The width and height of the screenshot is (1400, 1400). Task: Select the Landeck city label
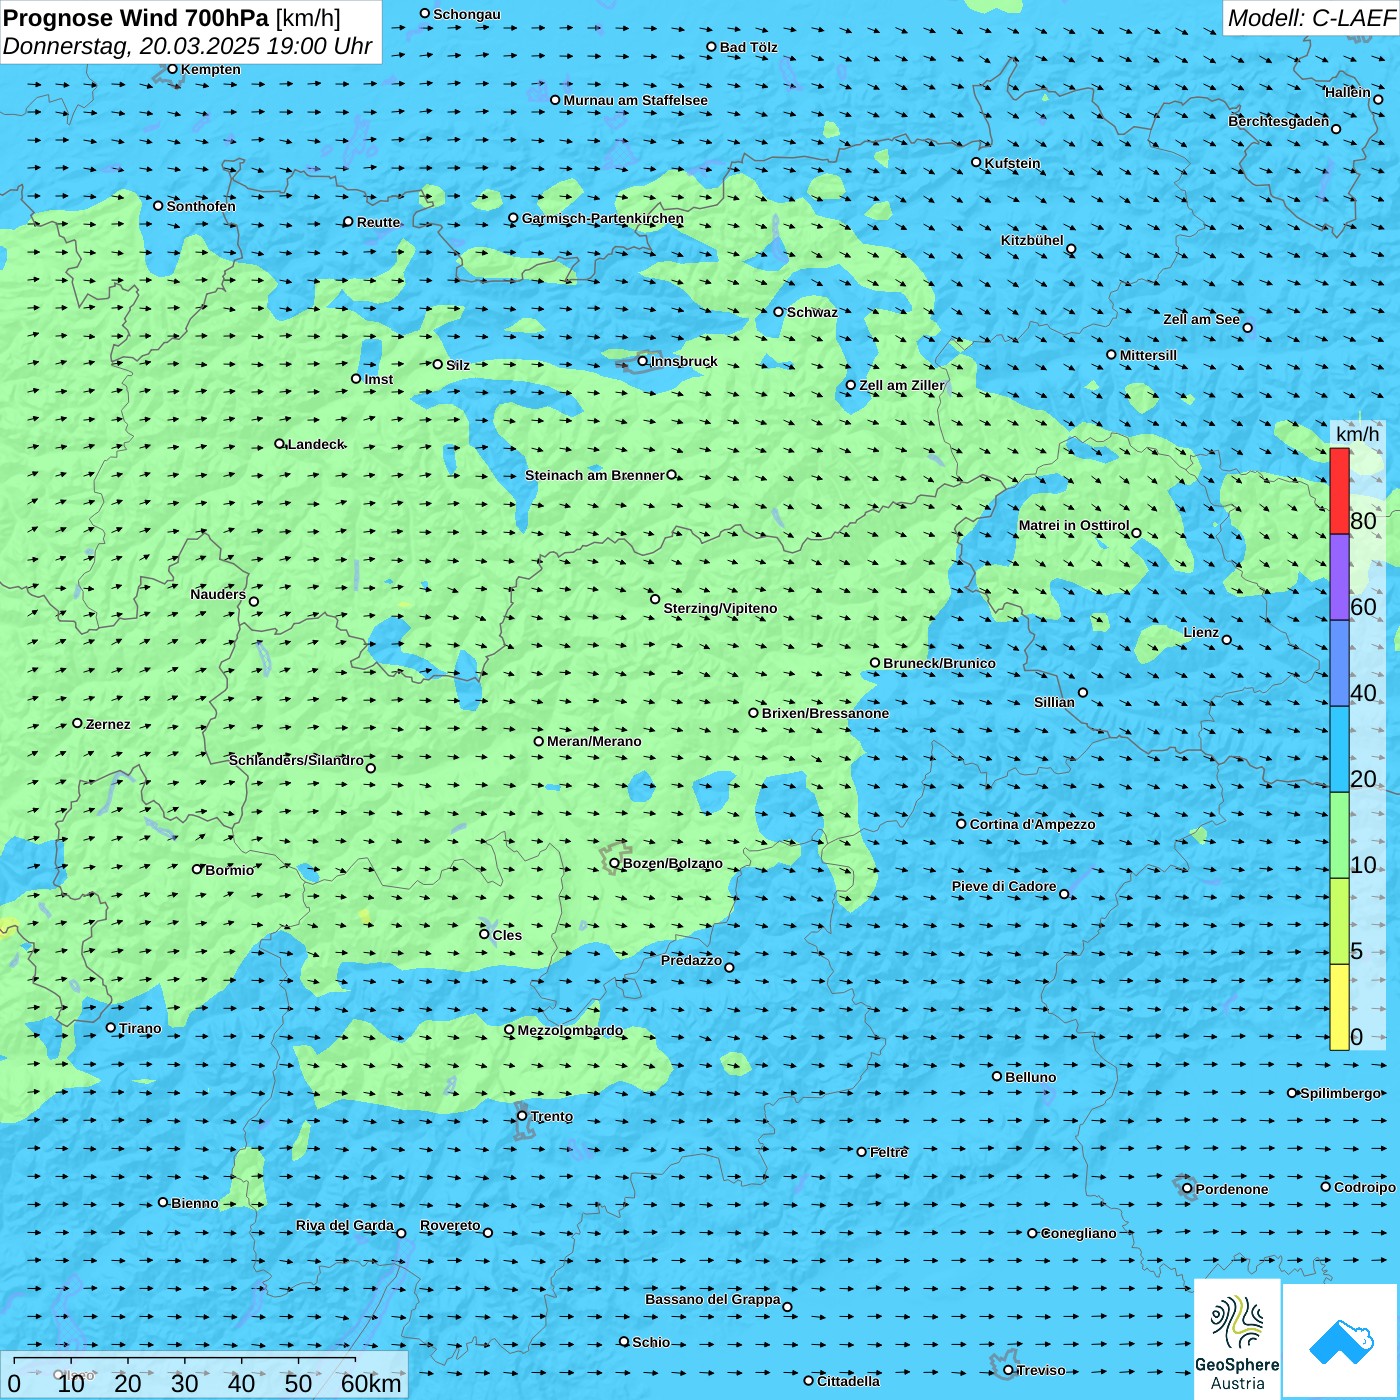tap(316, 444)
